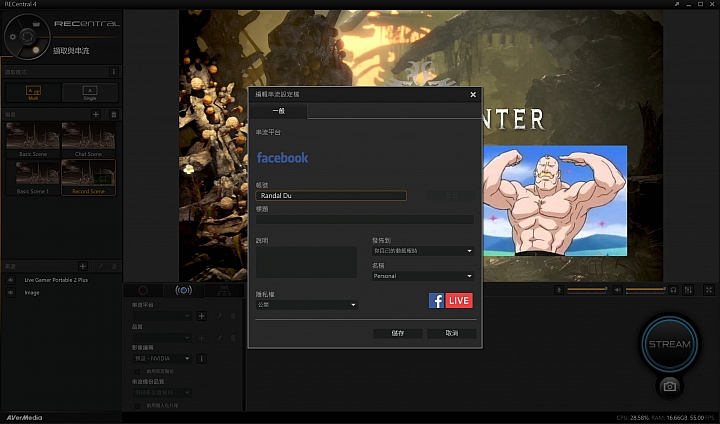Open the Personal name dropdown
Image resolution: width=720 pixels, height=424 pixels.
tap(422, 276)
